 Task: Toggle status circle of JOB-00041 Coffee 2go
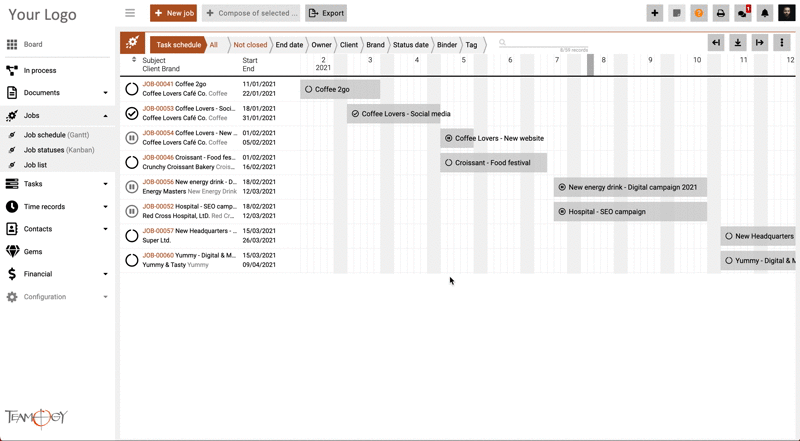pyautogui.click(x=132, y=89)
